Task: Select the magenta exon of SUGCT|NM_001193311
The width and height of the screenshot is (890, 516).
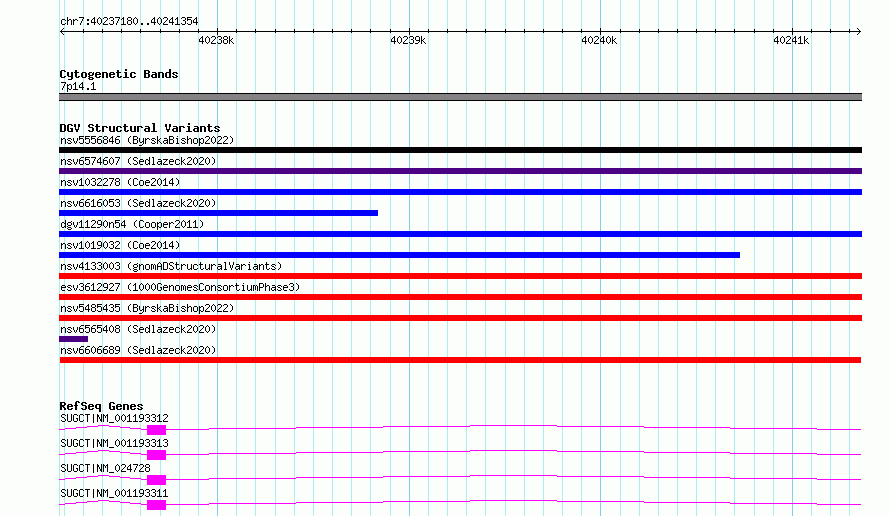Action: (156, 505)
